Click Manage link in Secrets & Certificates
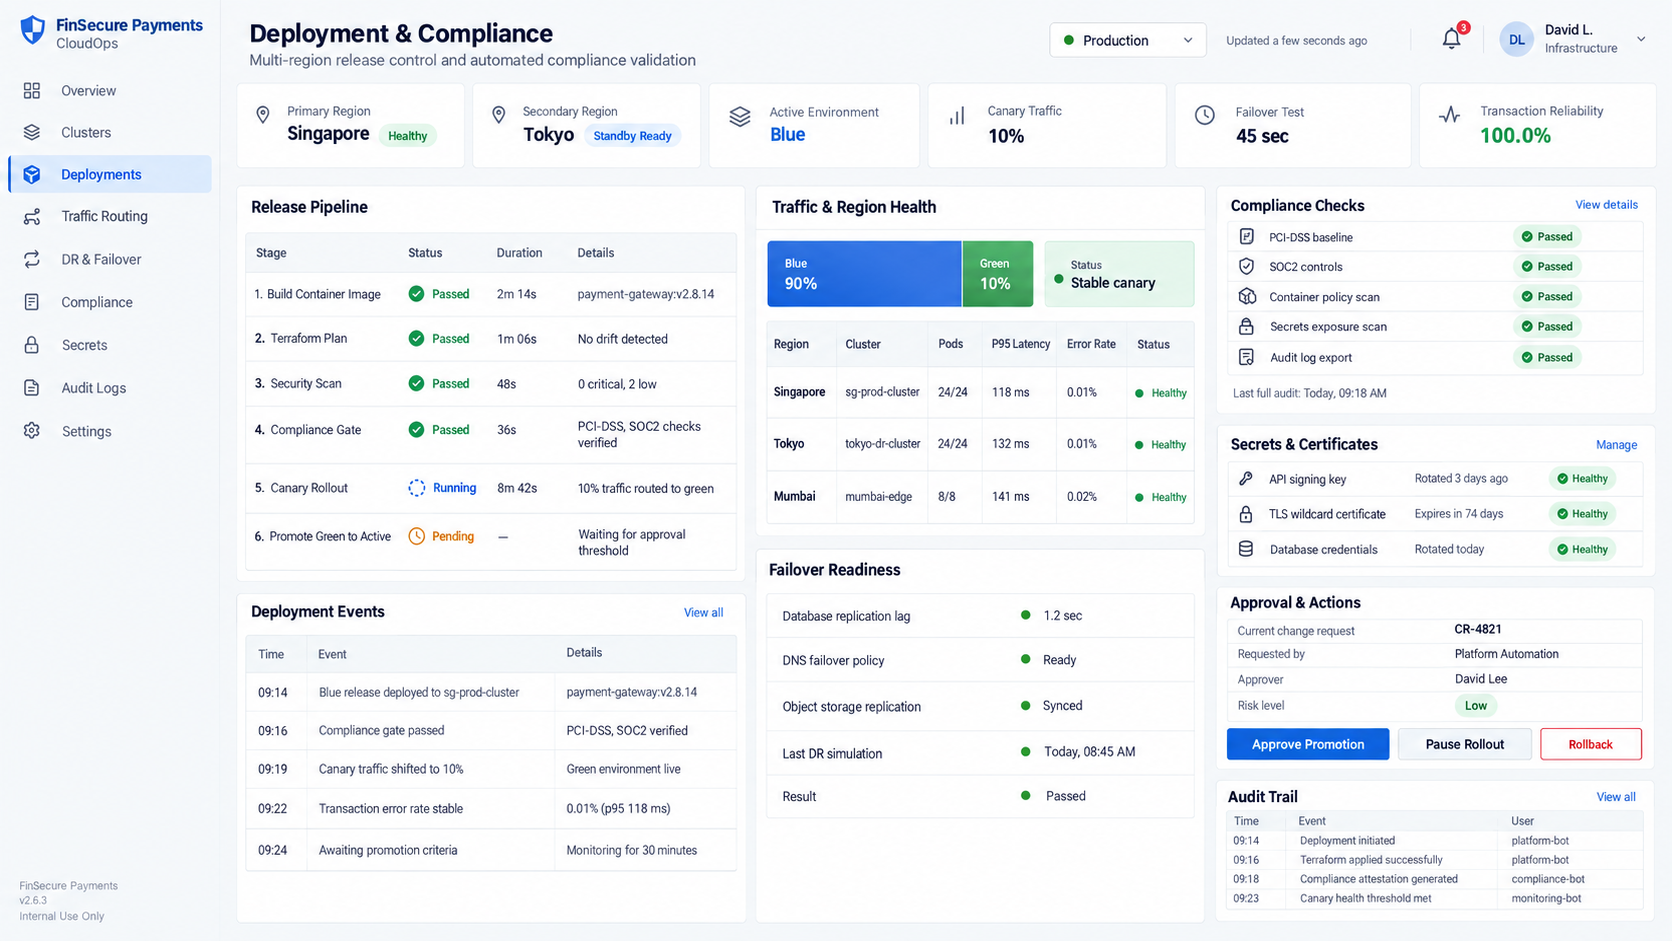 click(1616, 445)
